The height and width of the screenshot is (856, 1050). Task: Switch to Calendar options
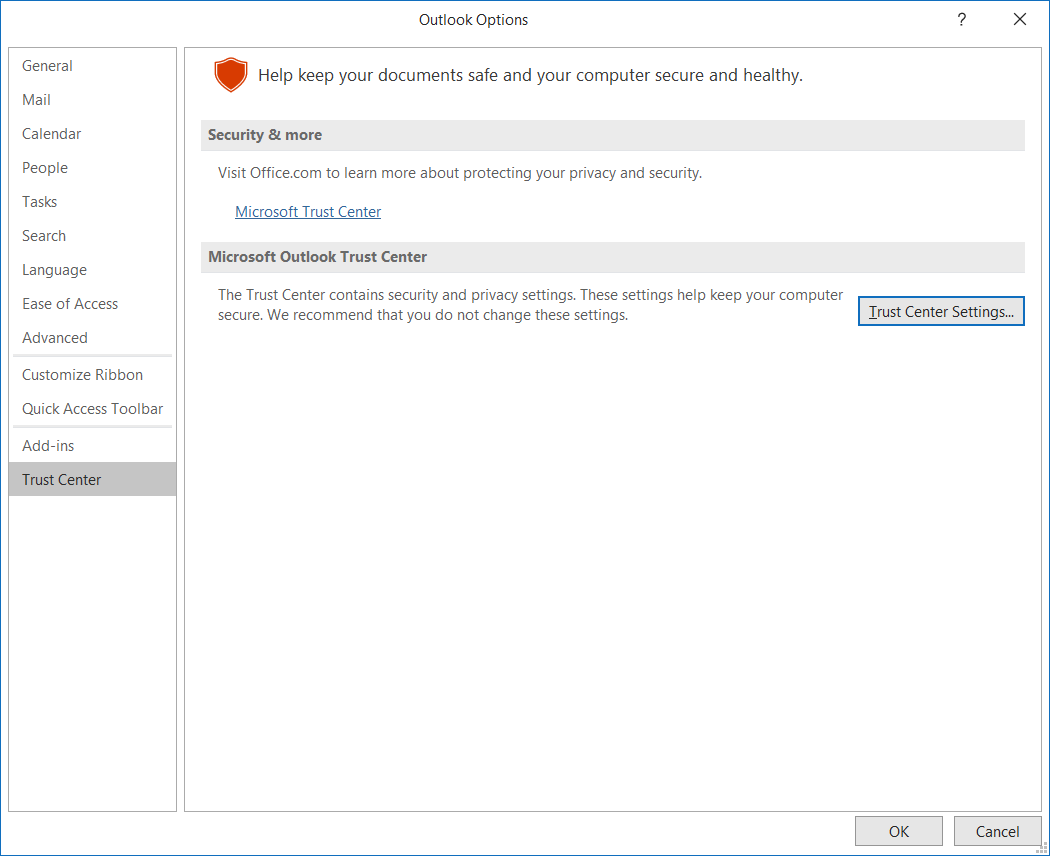[x=92, y=134]
